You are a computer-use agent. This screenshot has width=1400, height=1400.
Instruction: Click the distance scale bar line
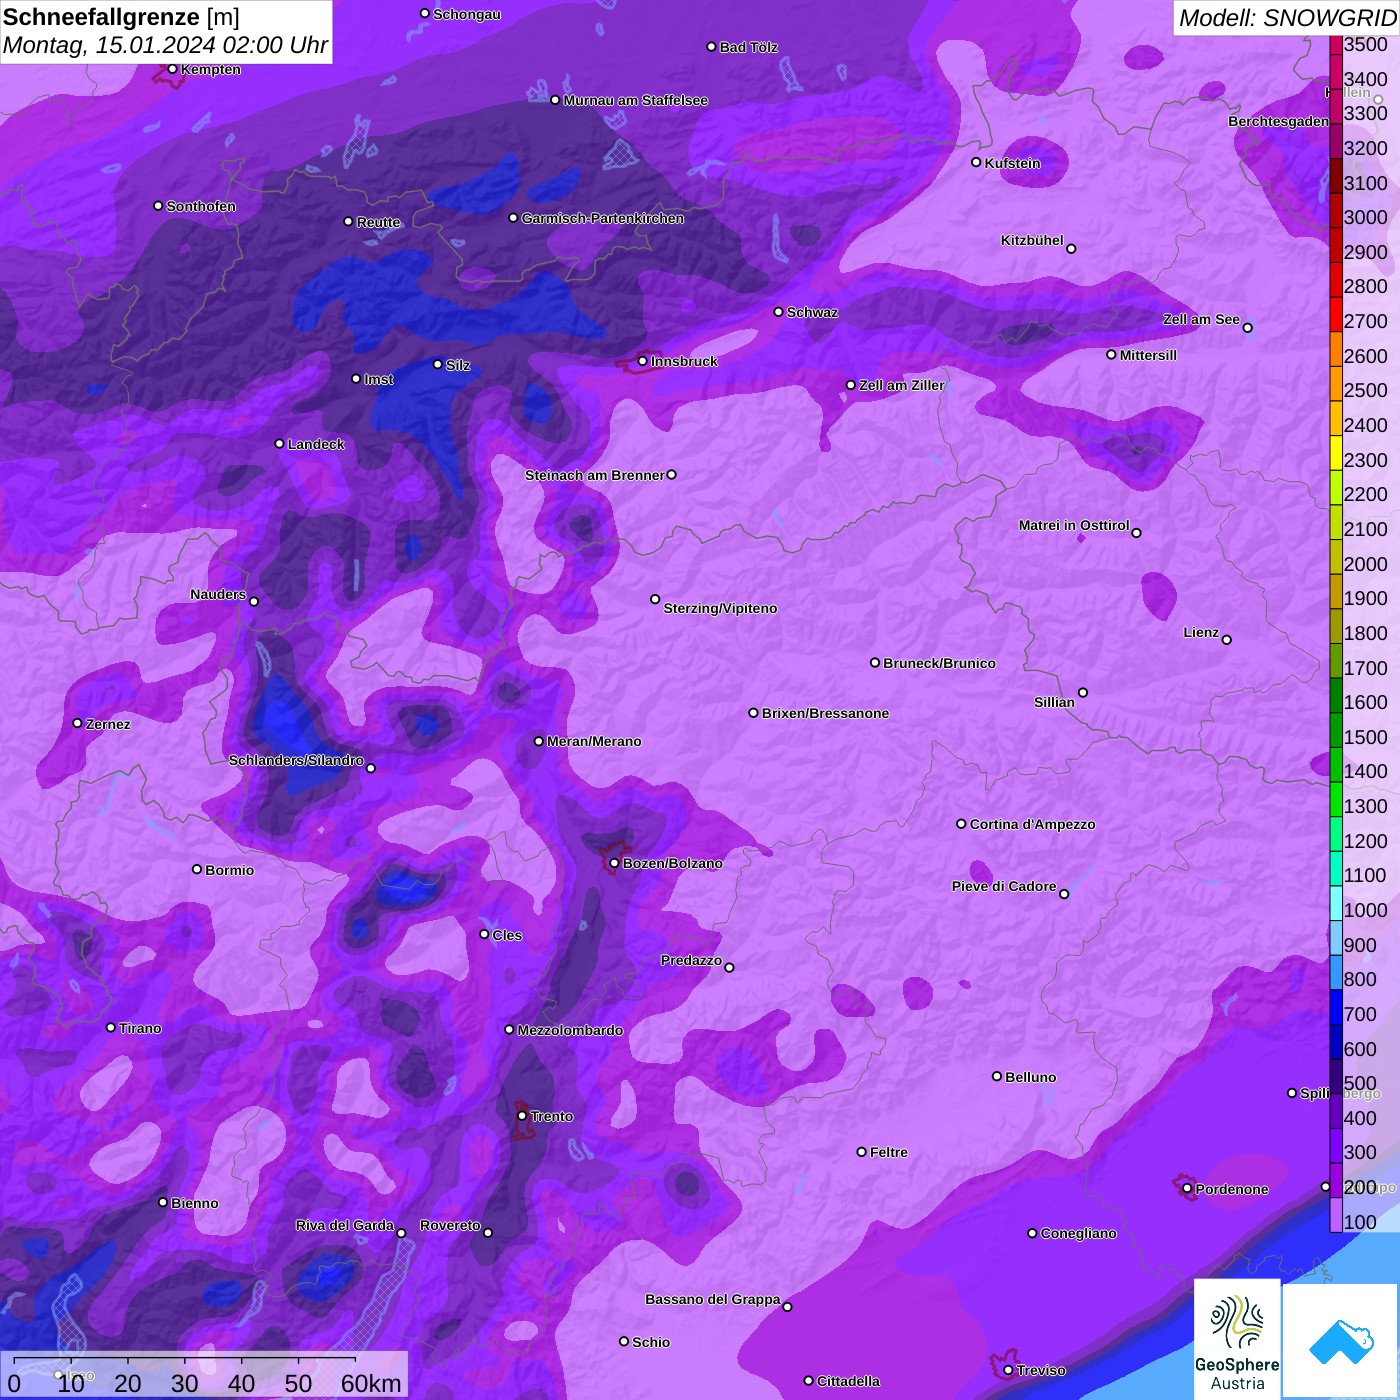(185, 1359)
